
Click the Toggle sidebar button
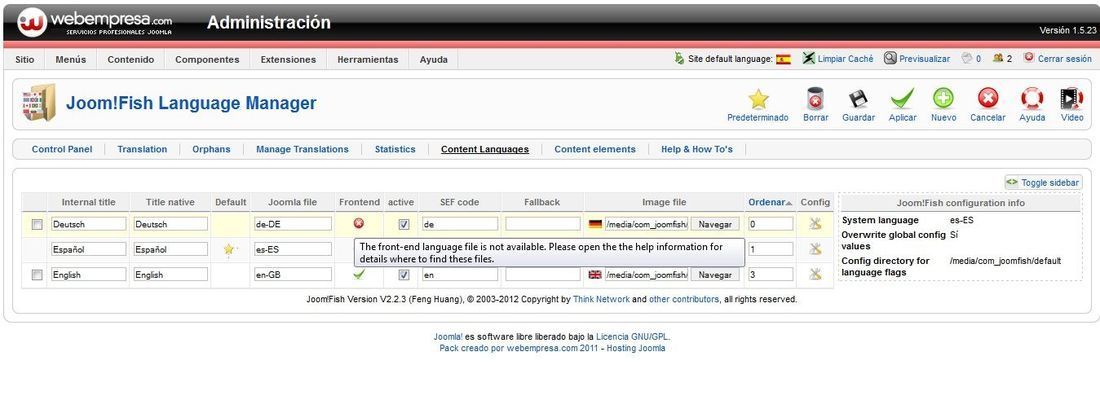1043,182
